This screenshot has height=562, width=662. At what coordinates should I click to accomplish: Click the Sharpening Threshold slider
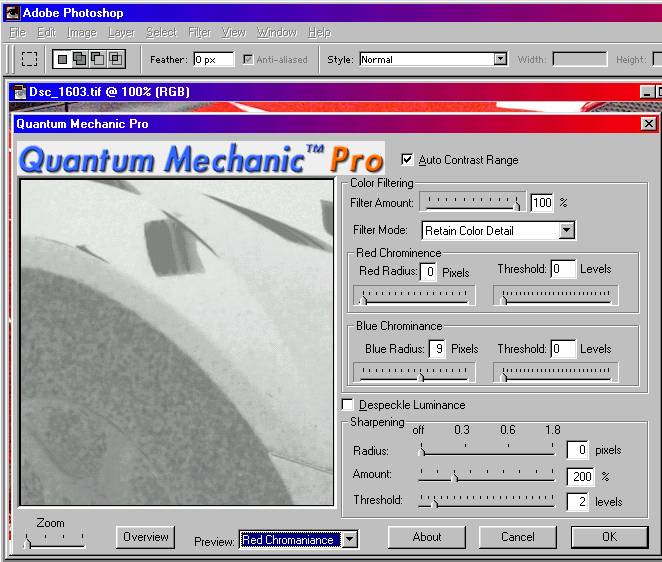point(487,501)
